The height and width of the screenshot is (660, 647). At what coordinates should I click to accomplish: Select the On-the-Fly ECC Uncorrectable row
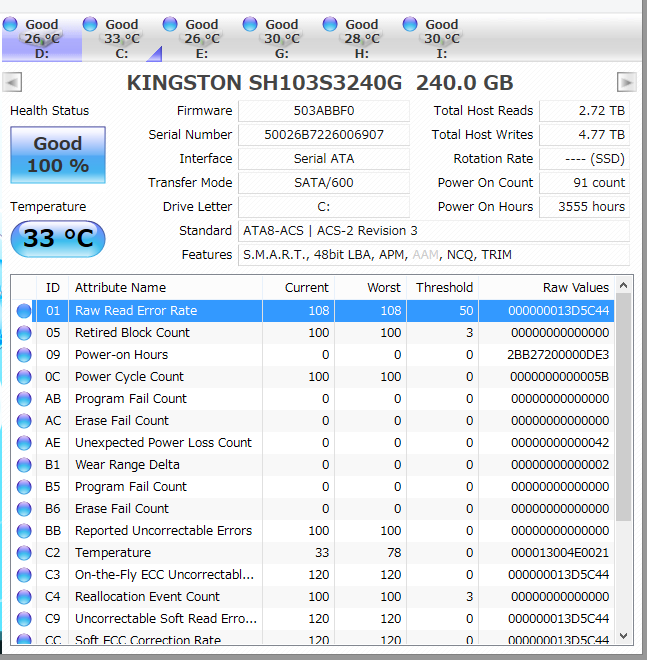click(313, 575)
